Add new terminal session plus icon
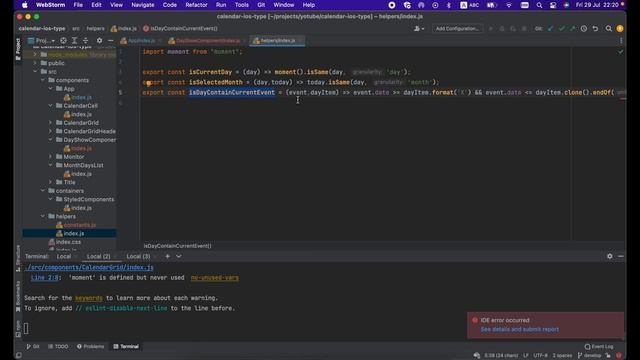 pyautogui.click(x=167, y=256)
